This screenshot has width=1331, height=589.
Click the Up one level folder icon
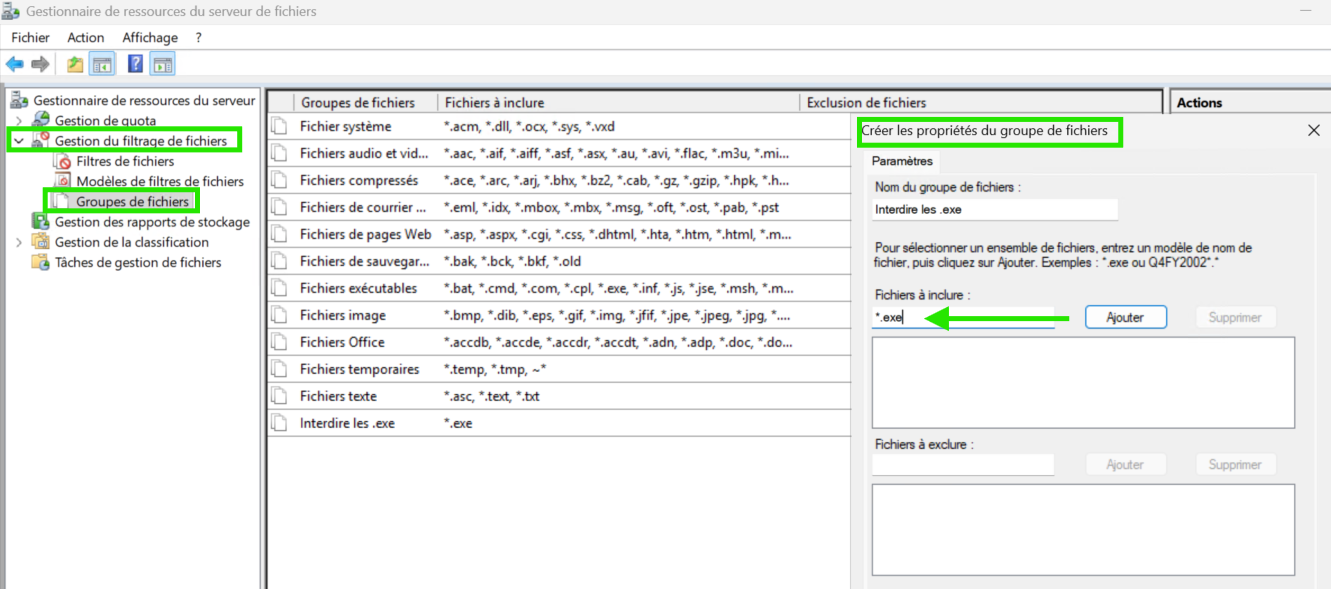(x=75, y=65)
